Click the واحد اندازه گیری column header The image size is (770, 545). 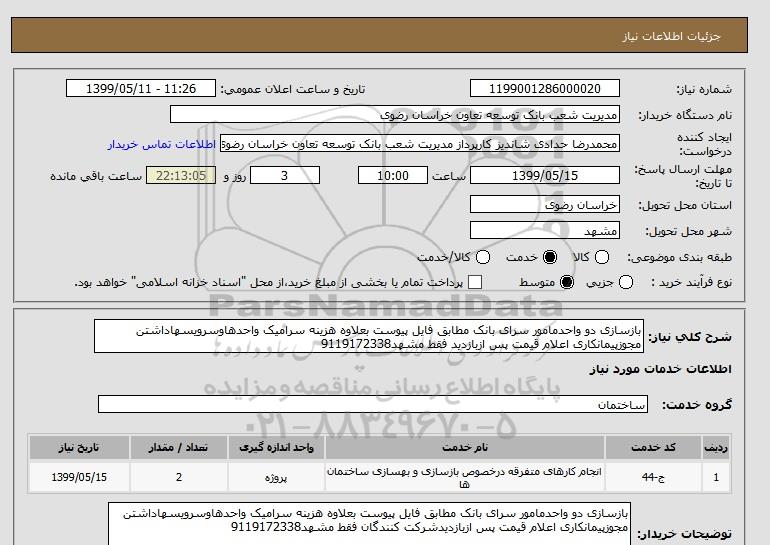point(276,447)
